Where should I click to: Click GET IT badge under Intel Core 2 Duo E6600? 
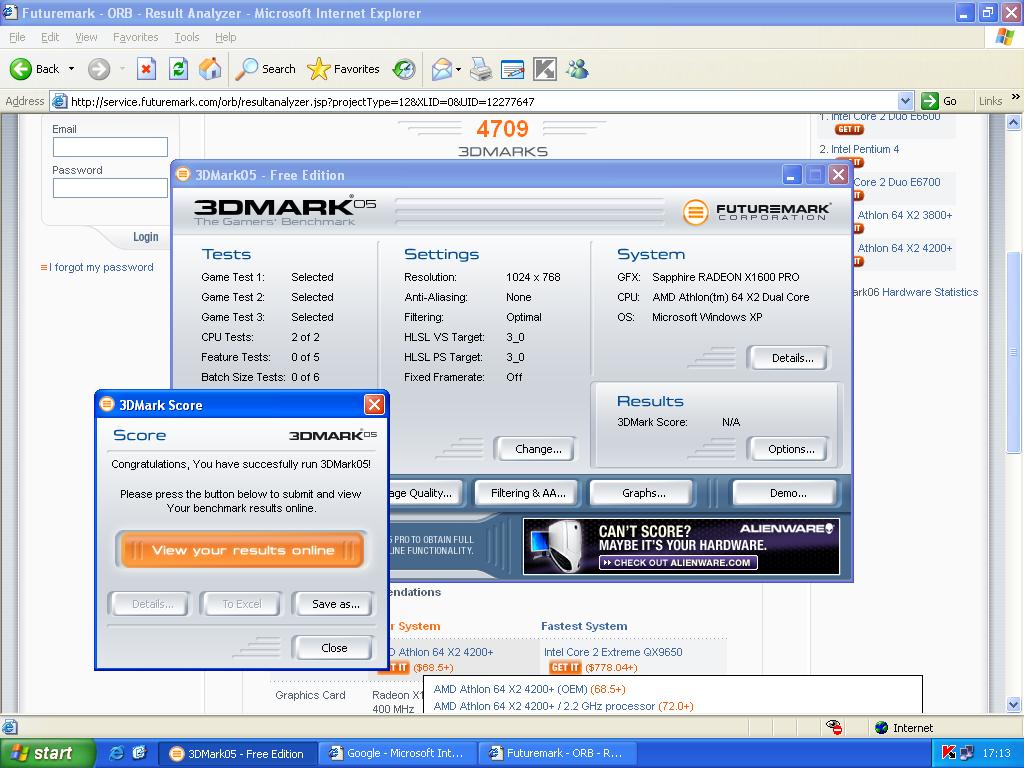[849, 129]
